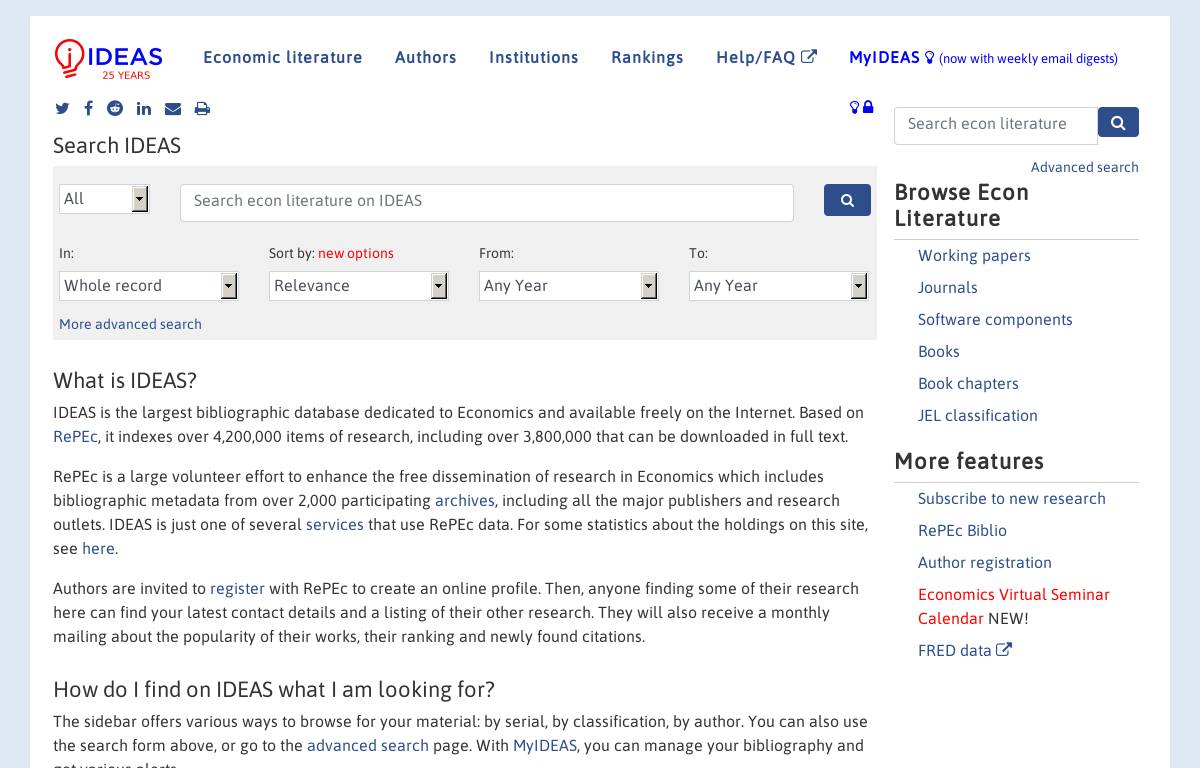Click the LinkedIn share icon
1200x768 pixels.
click(144, 109)
